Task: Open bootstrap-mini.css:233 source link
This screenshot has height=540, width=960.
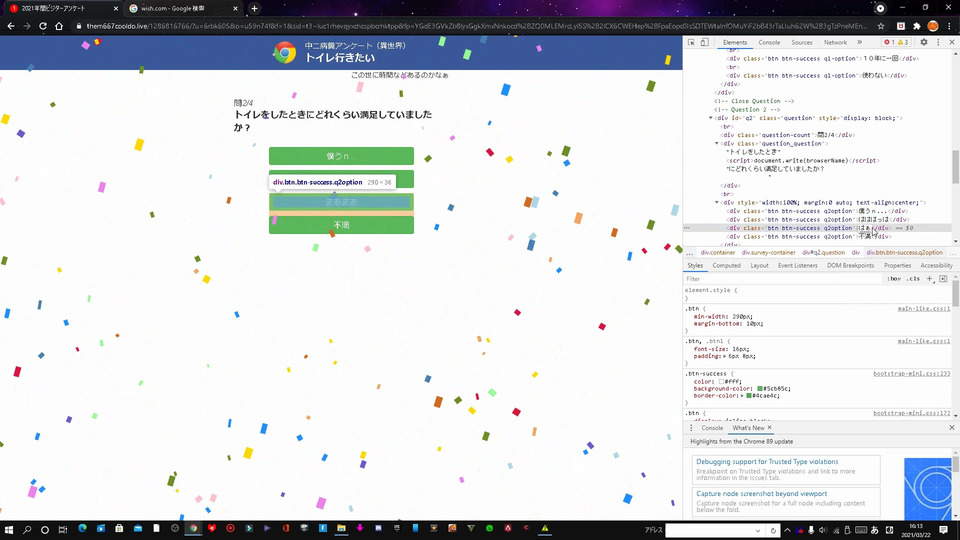Action: 912,373
